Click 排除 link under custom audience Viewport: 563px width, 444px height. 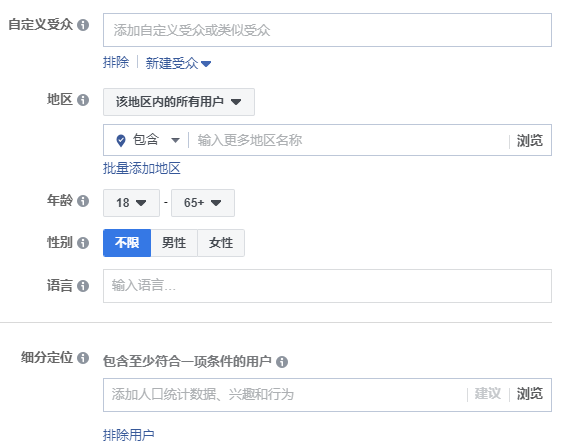click(116, 62)
